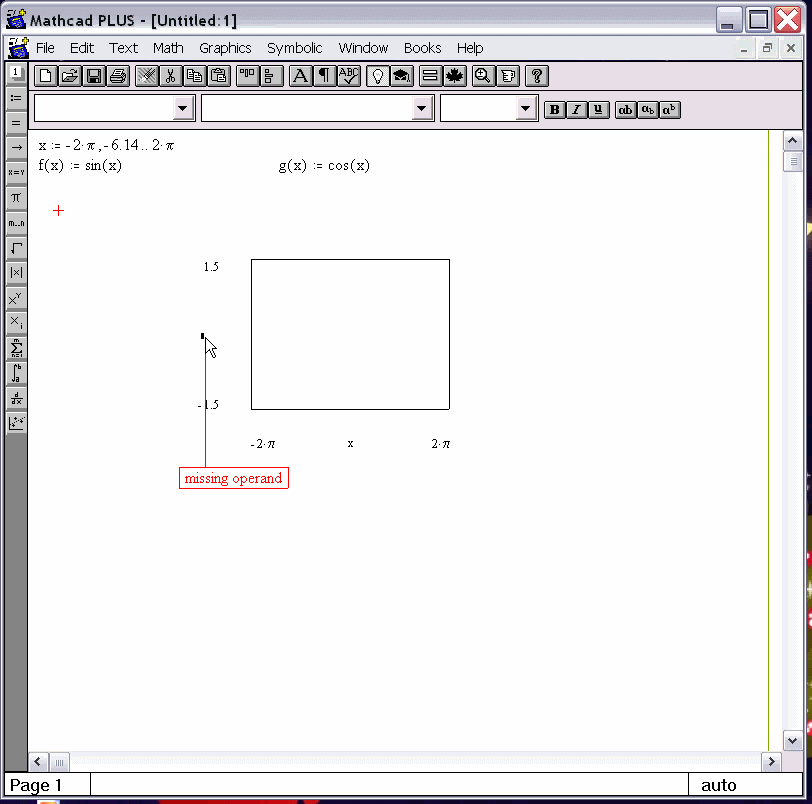Click the summation operator palette button
This screenshot has width=812, height=804.
point(16,348)
